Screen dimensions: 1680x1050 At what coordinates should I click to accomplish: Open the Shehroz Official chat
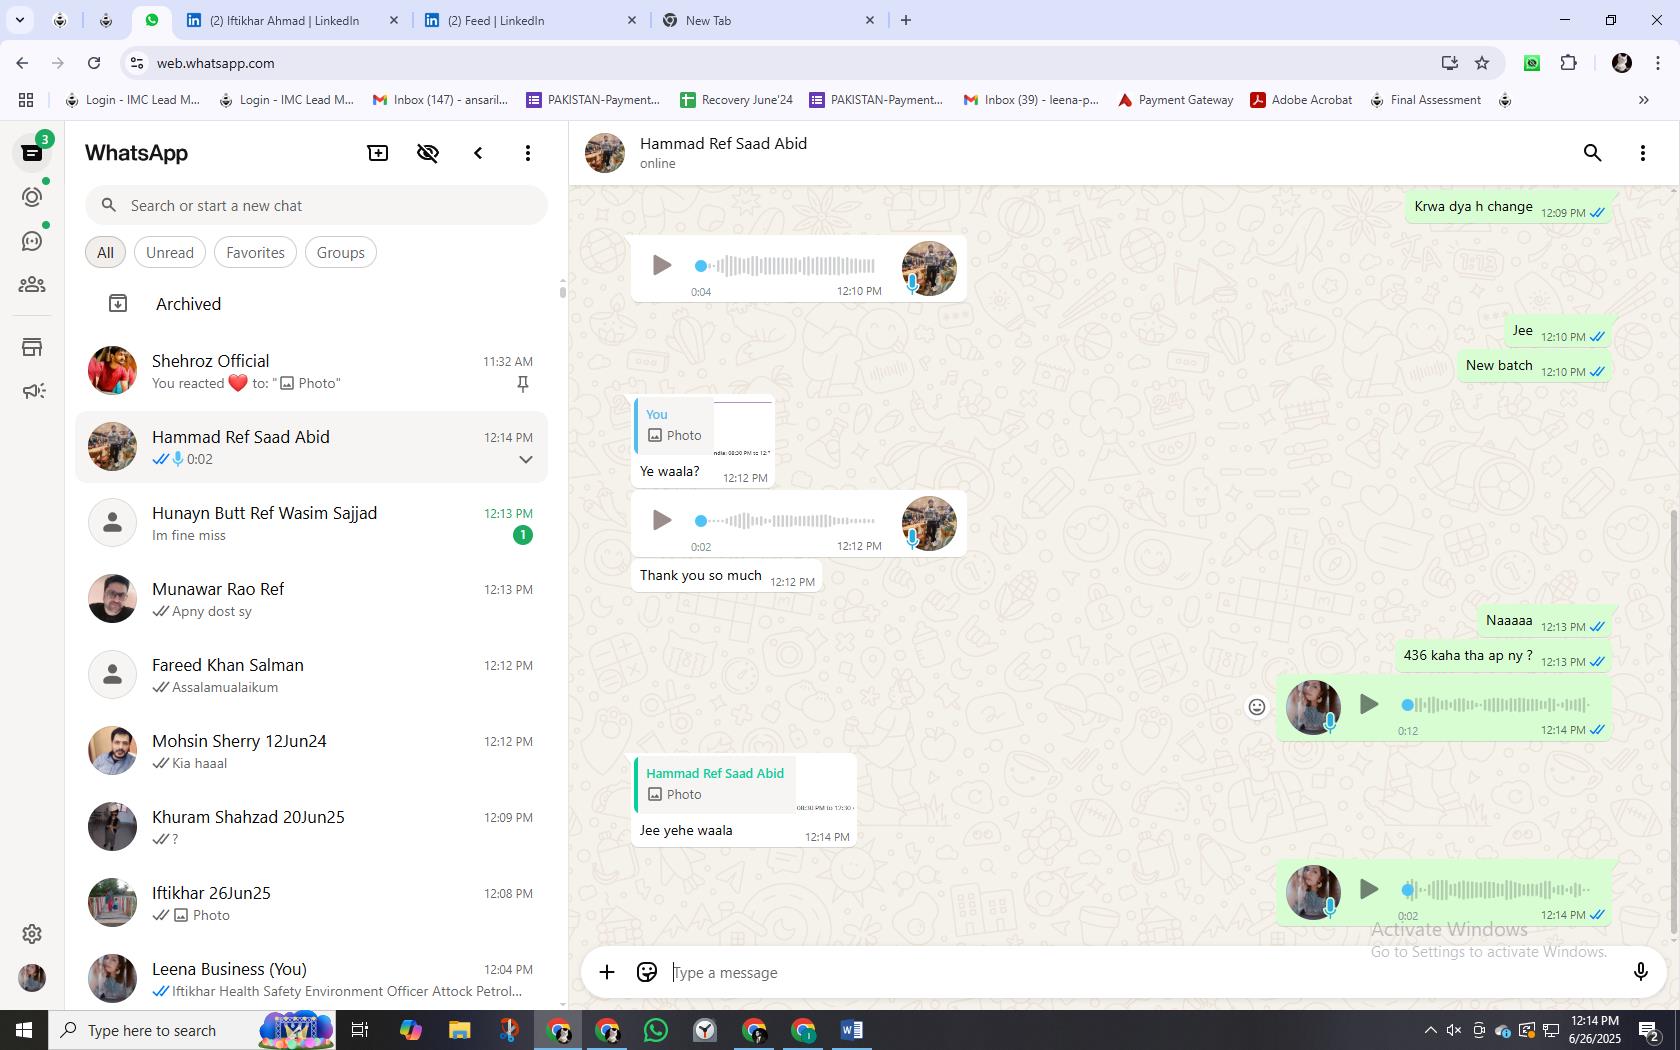click(311, 371)
